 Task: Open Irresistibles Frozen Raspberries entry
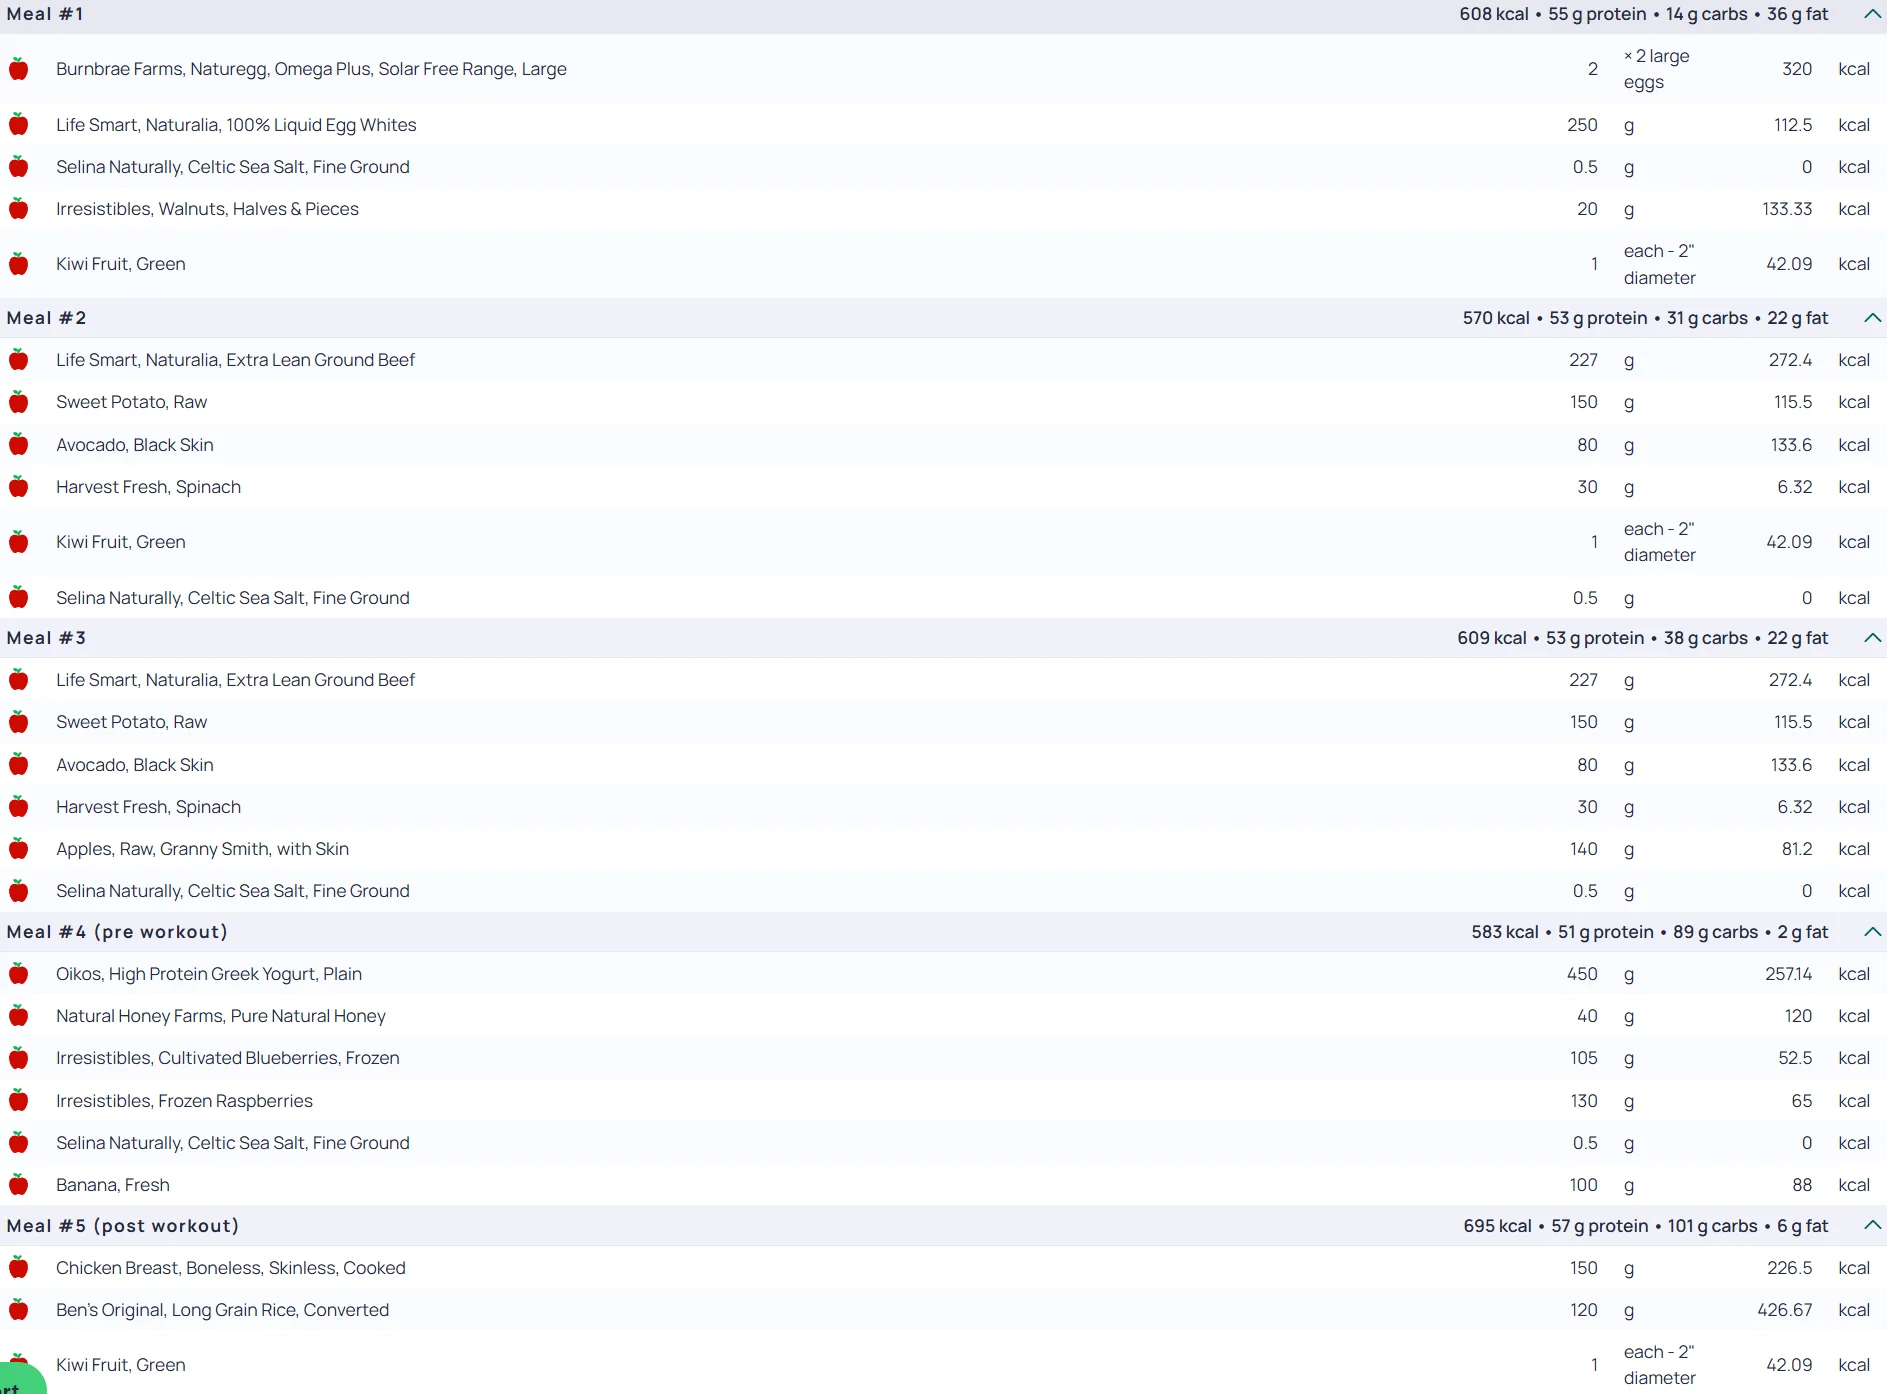[x=184, y=1101]
